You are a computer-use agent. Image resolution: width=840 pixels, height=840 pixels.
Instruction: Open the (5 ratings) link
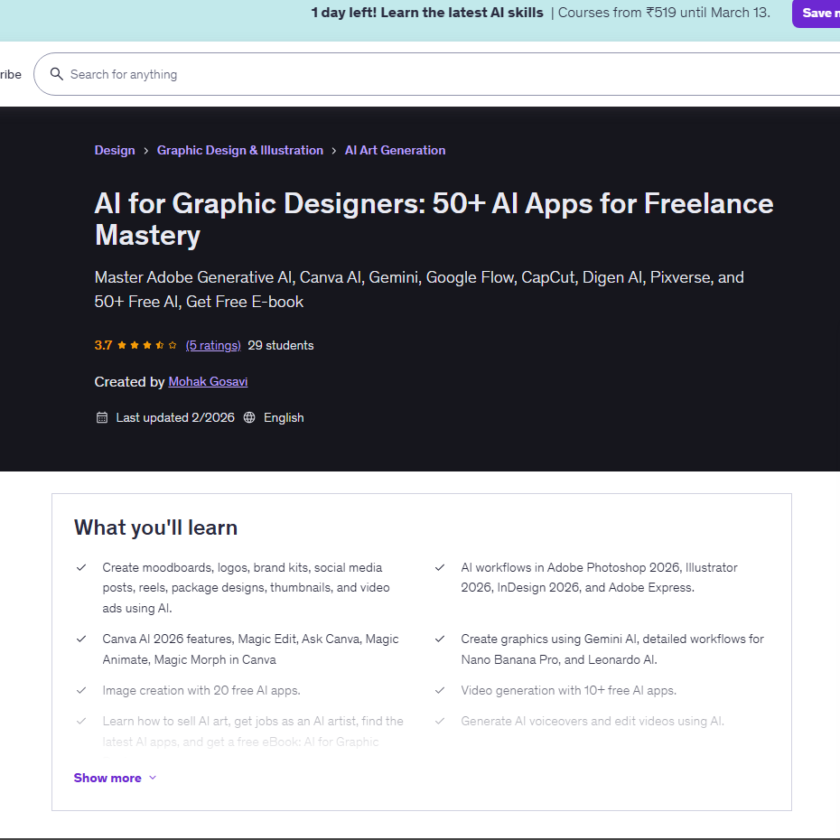point(213,346)
